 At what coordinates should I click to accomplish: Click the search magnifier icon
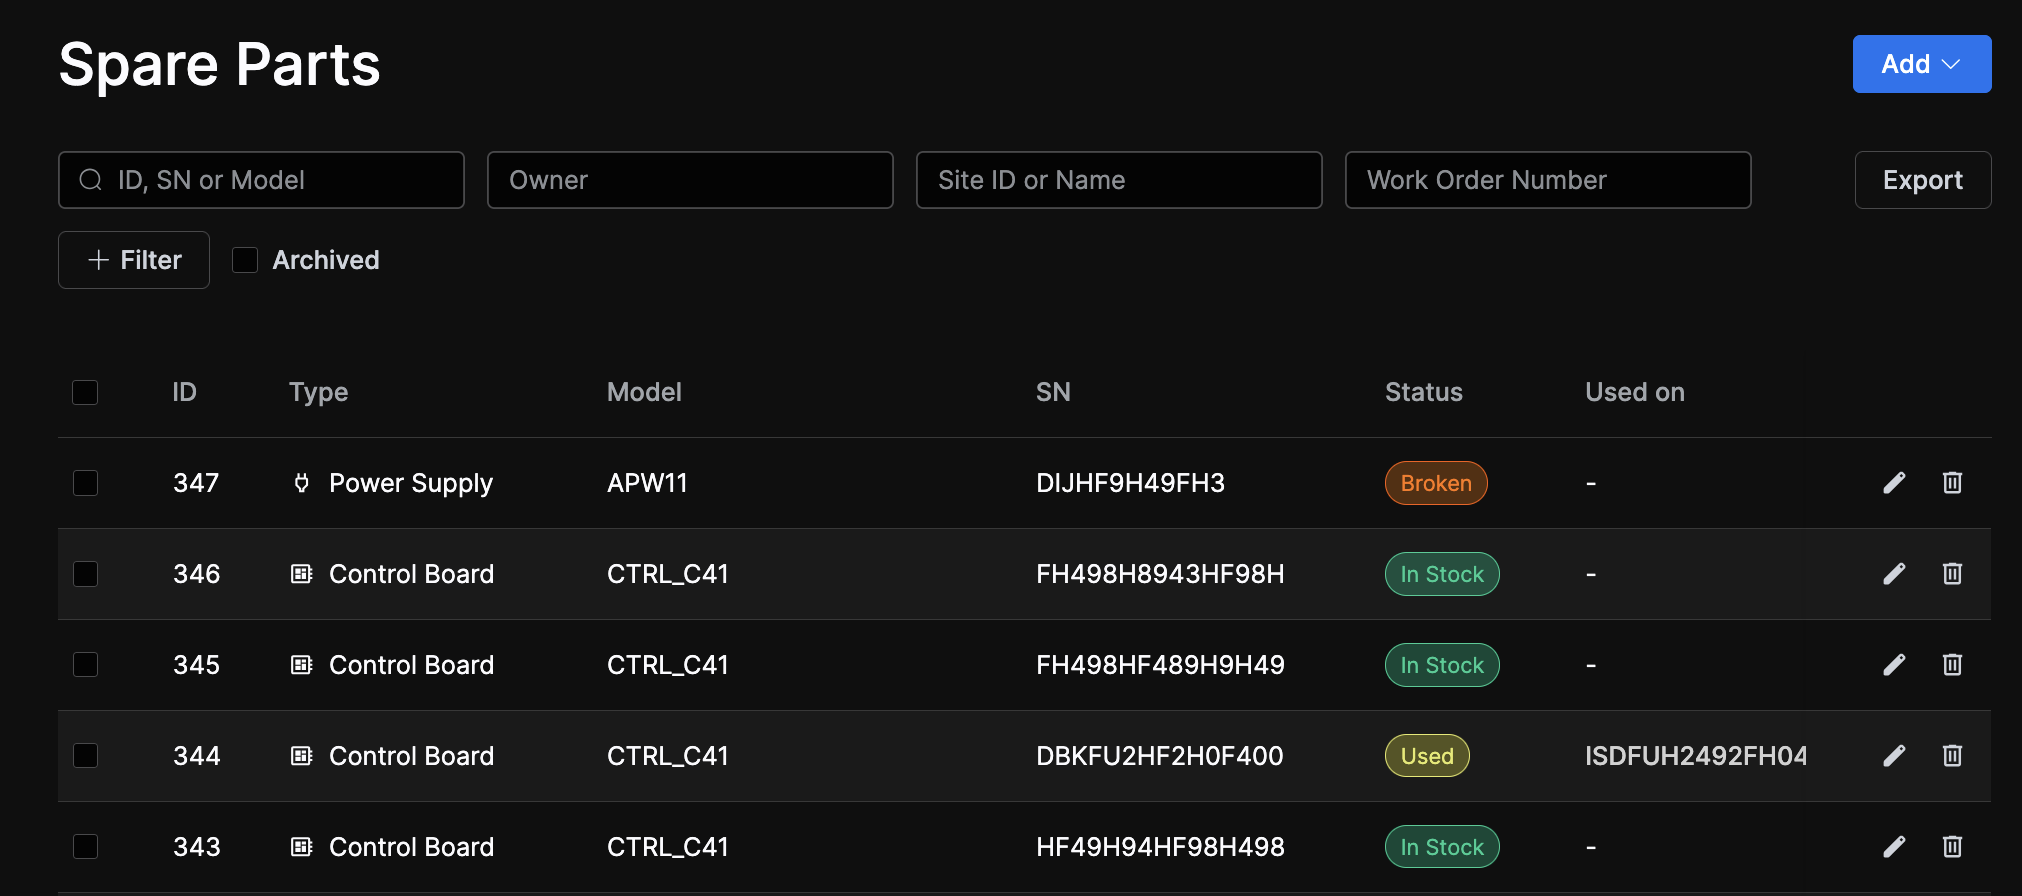click(91, 180)
